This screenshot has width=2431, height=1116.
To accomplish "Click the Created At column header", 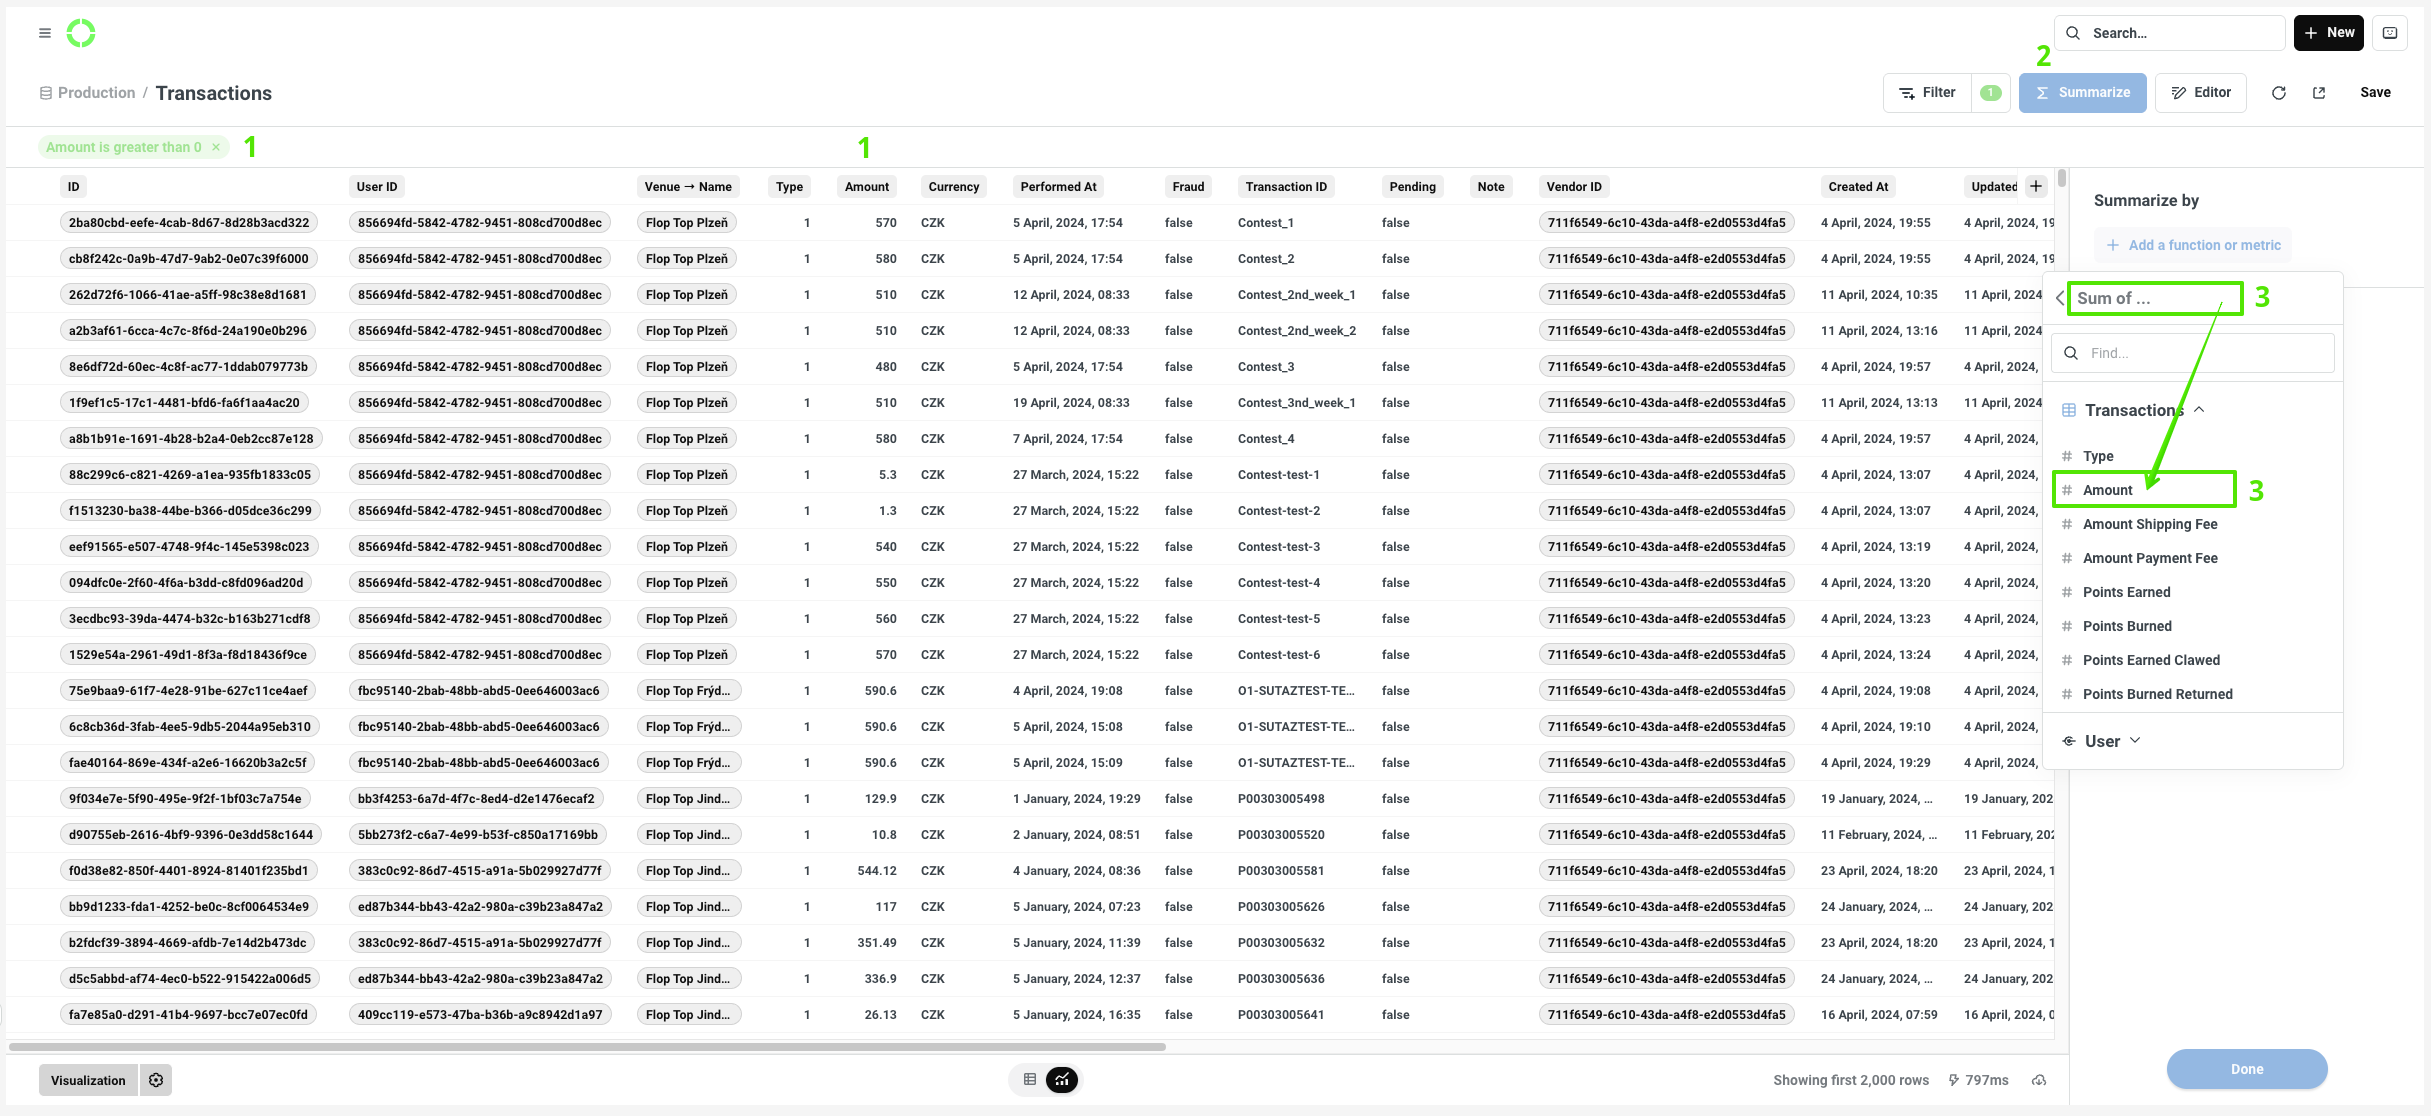I will (1858, 186).
